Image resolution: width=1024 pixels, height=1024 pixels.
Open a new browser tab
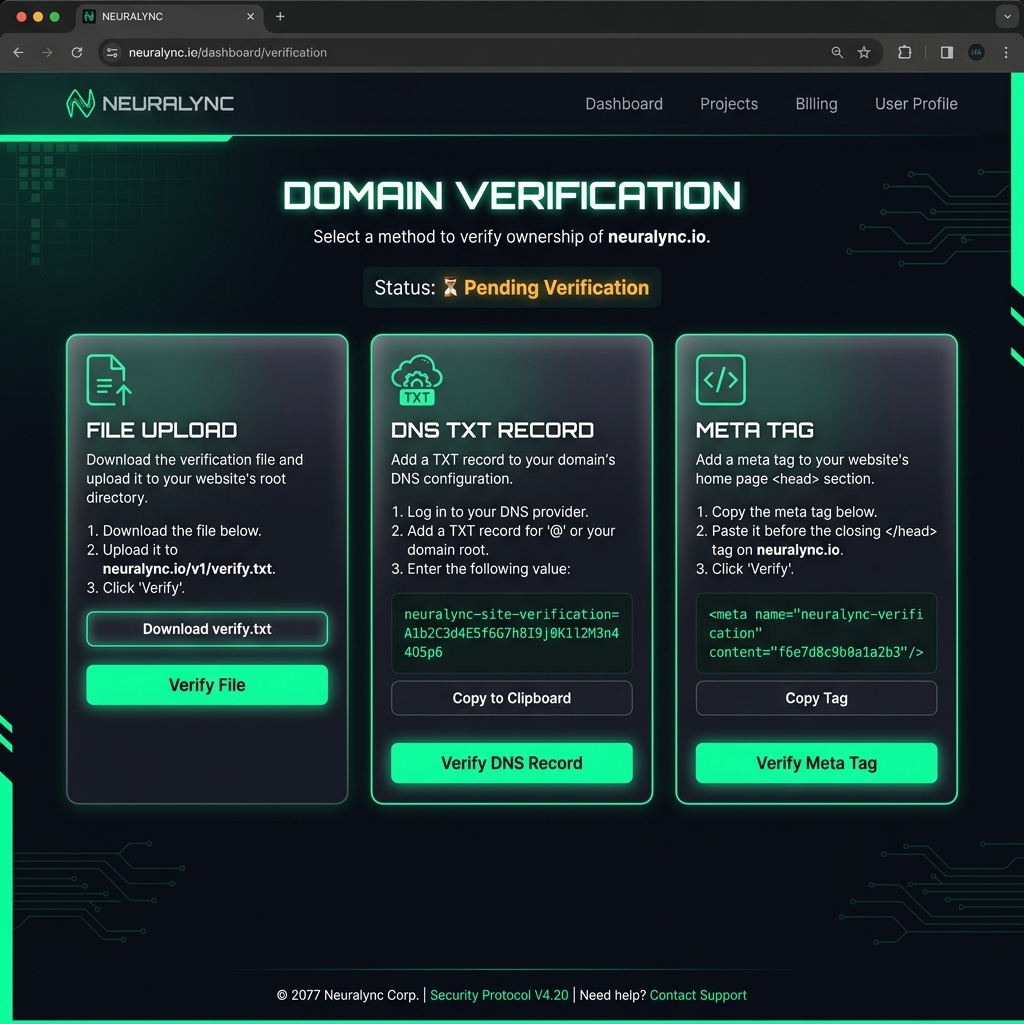click(x=280, y=17)
